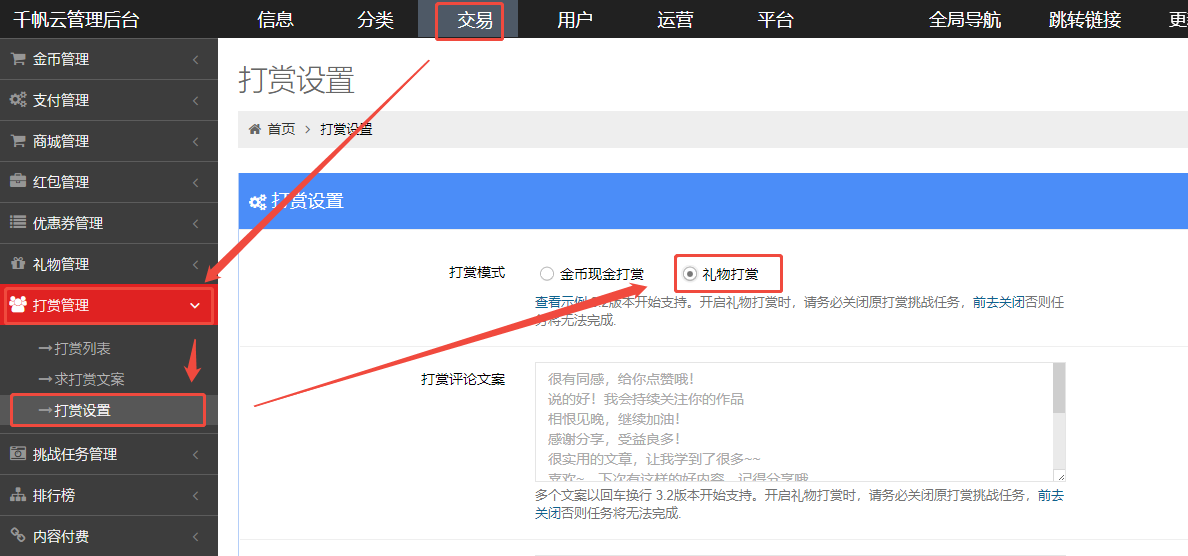This screenshot has width=1188, height=556.
Task: Click the briefcase icon beside 红包管理
Action: click(x=17, y=182)
